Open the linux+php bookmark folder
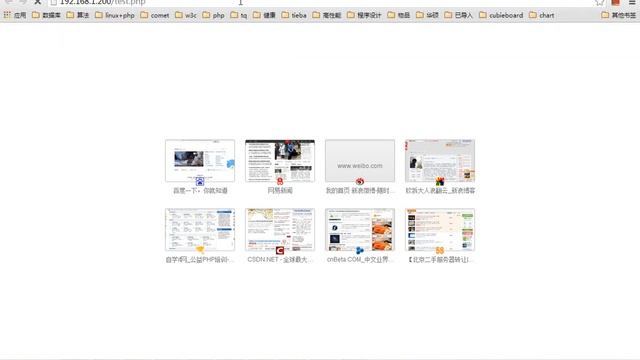This screenshot has height=360, width=640. (115, 15)
